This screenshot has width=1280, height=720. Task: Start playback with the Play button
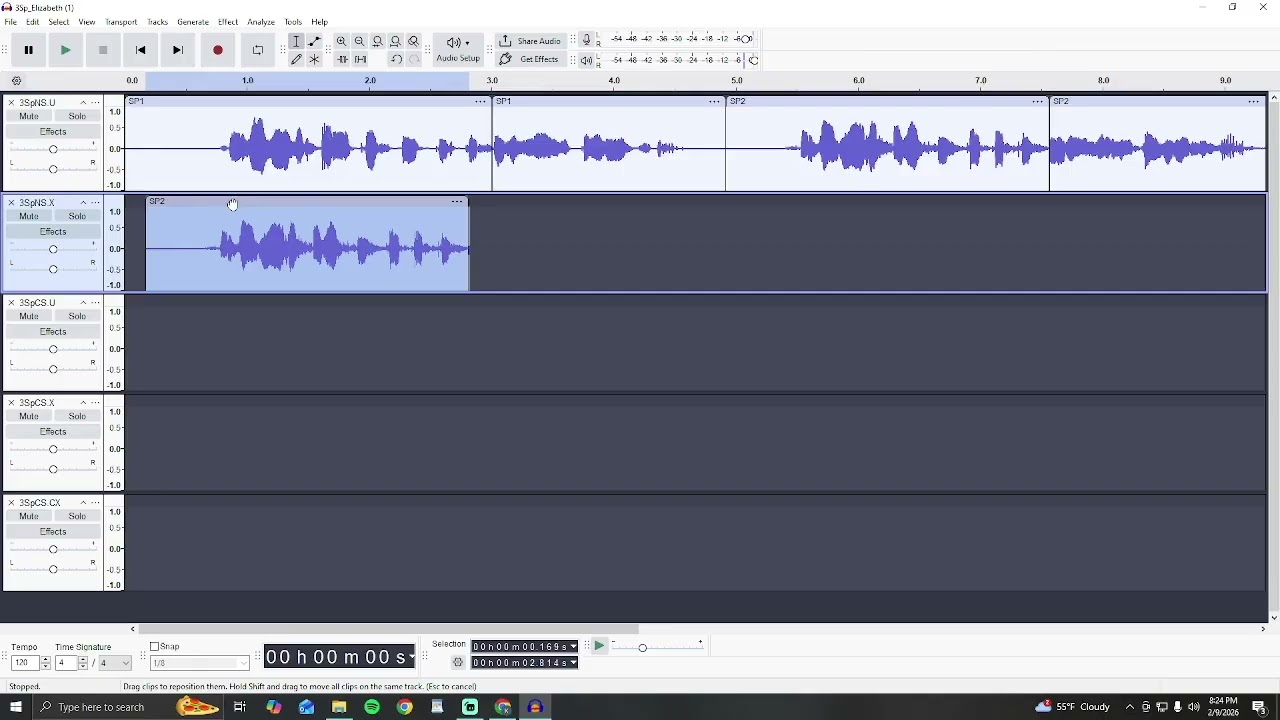66,50
